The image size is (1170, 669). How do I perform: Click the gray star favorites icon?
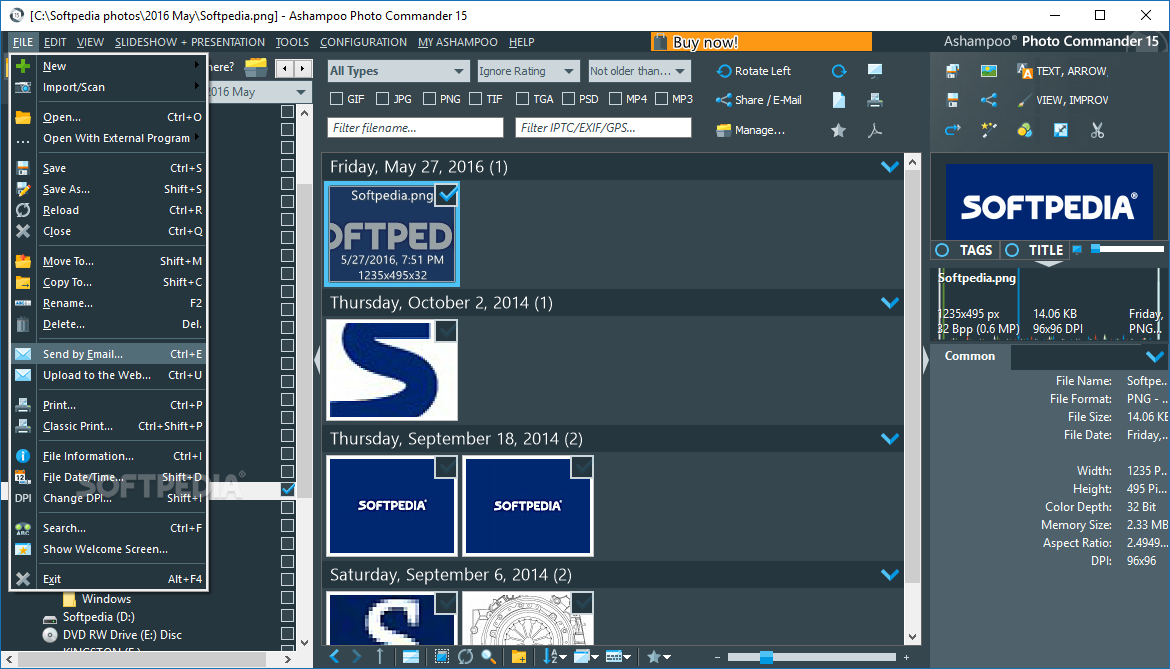click(x=839, y=131)
